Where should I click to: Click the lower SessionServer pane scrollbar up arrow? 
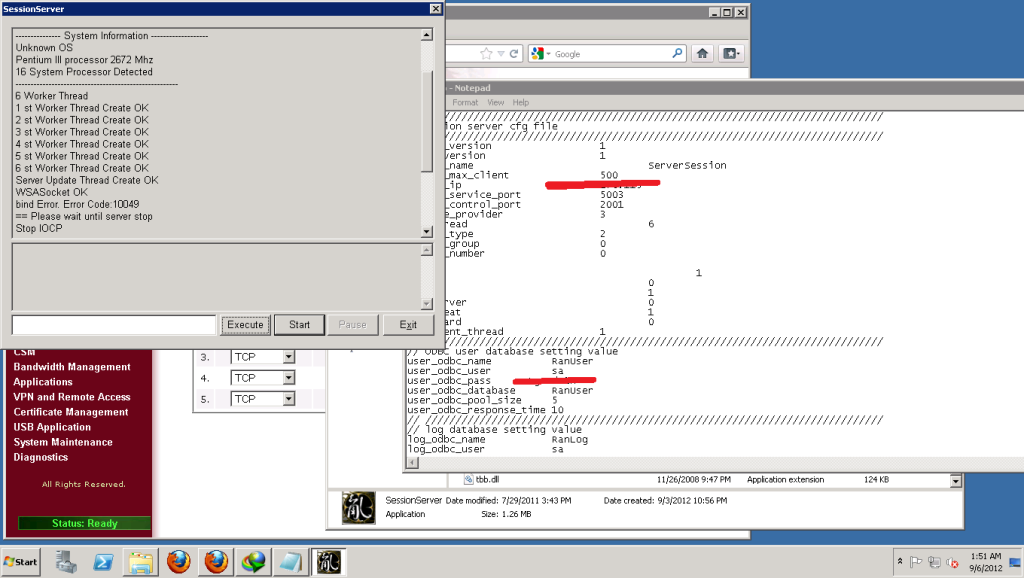426,250
